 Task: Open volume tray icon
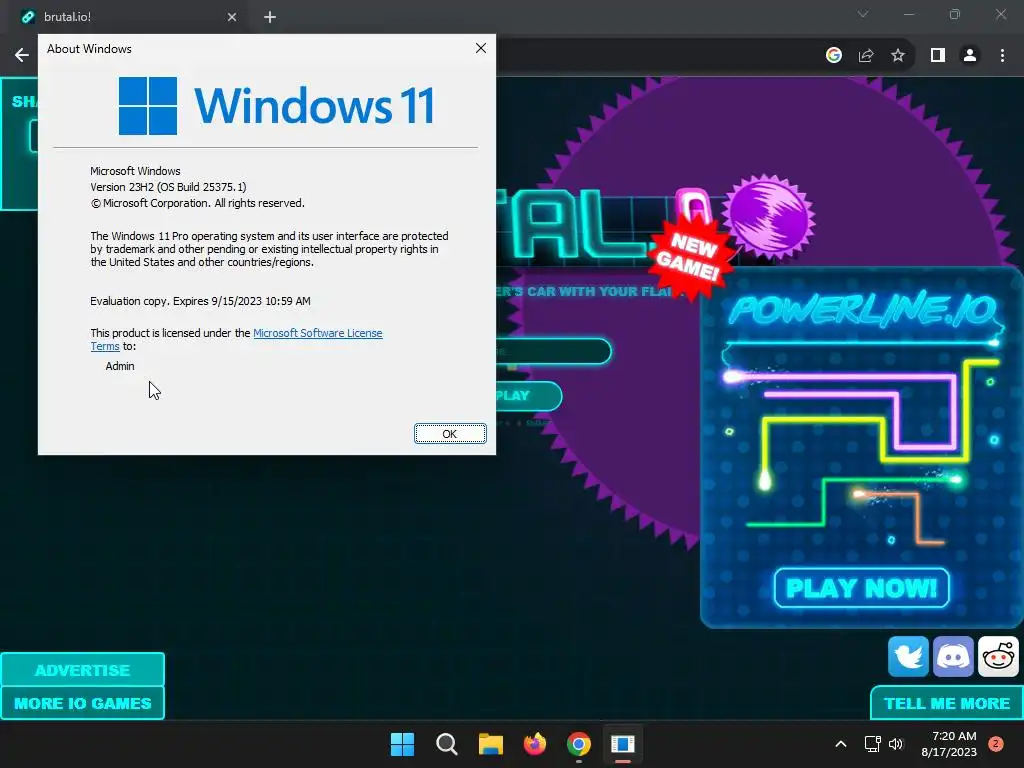point(895,744)
